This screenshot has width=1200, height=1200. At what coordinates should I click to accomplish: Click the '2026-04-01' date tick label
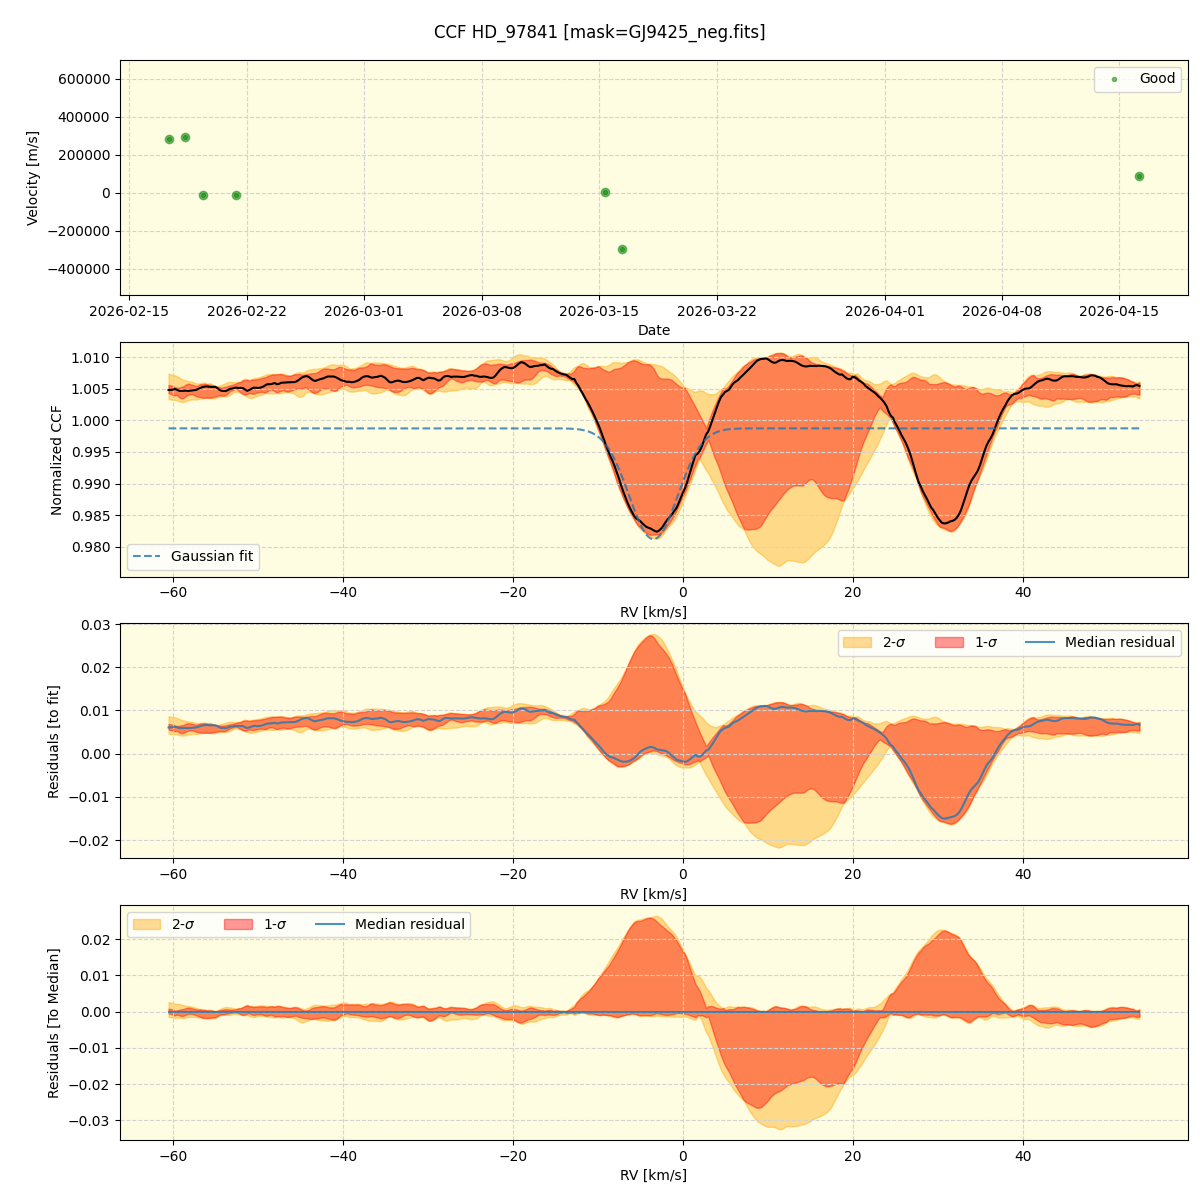click(x=886, y=311)
